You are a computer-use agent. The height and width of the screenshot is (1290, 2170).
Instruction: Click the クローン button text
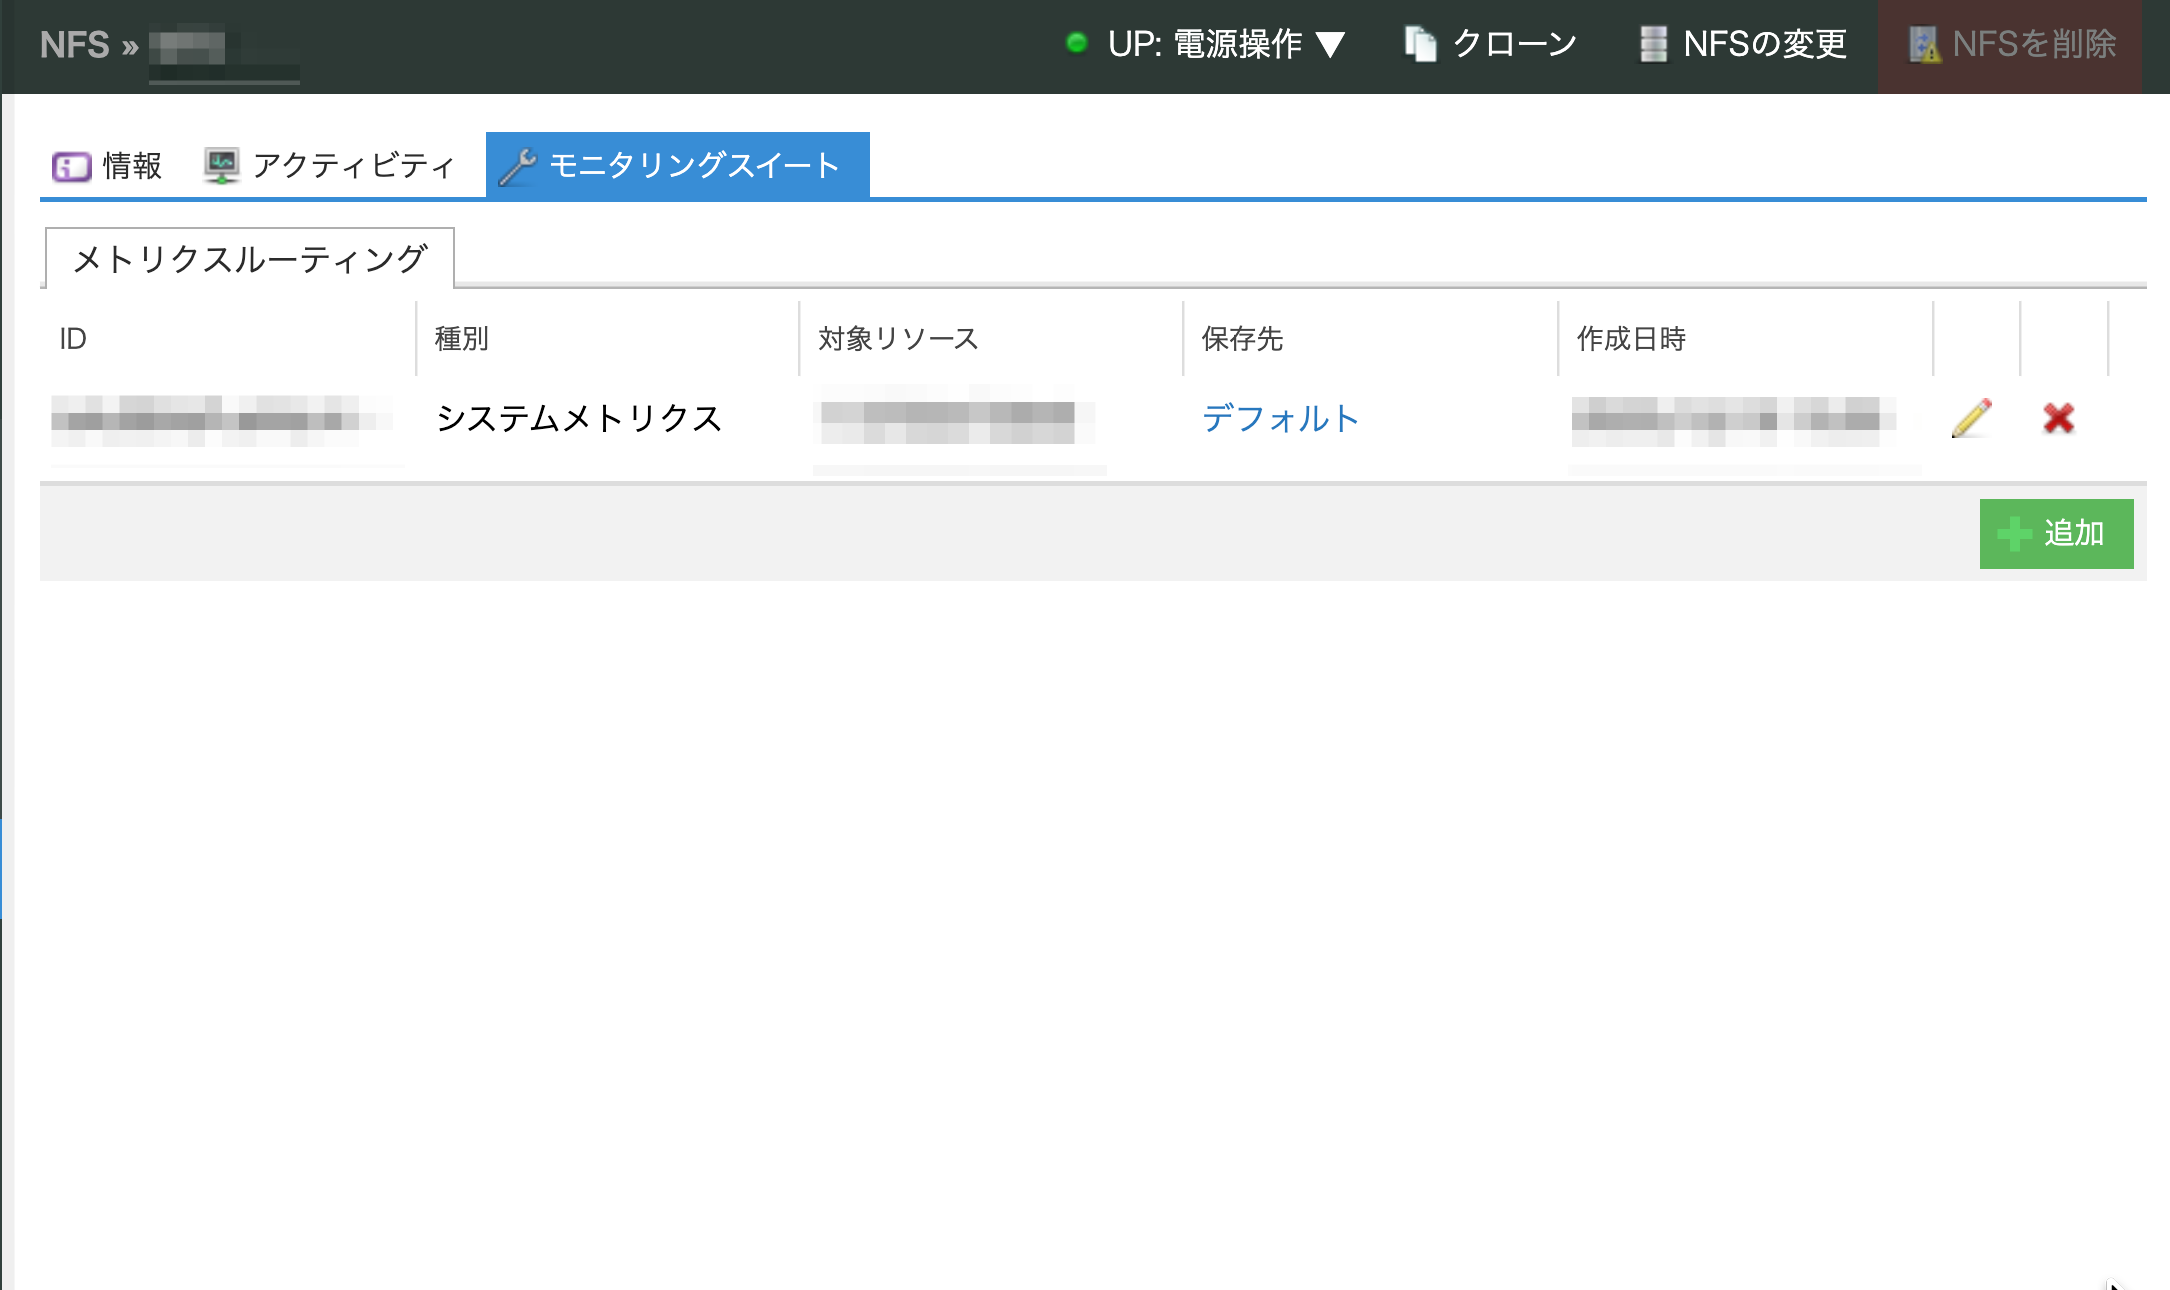[x=1514, y=44]
